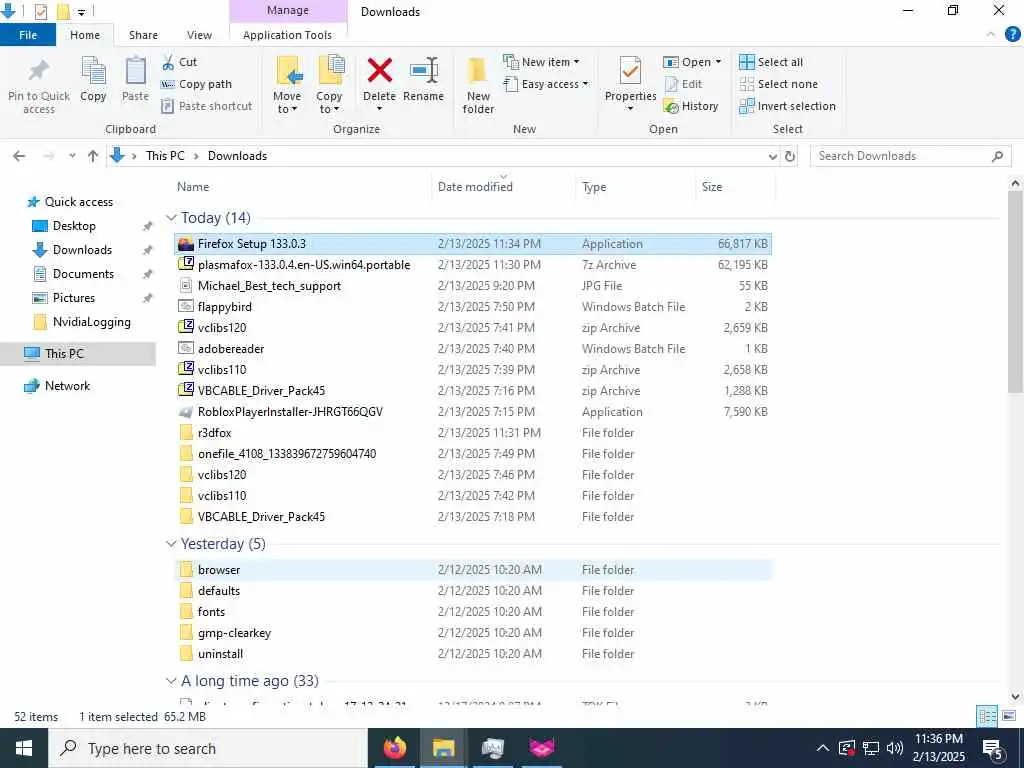Sort by the Type column header
Viewport: 1024px width, 768px height.
(x=635, y=187)
